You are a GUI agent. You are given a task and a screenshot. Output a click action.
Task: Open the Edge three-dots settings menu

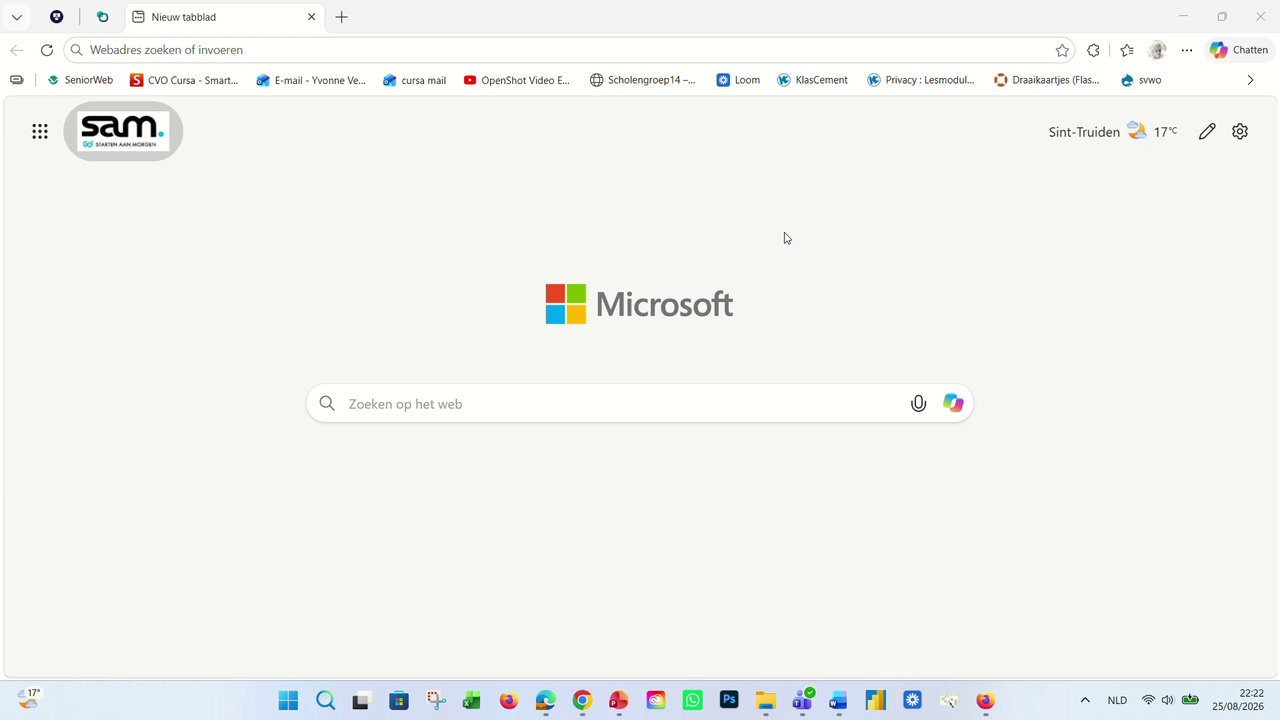pyautogui.click(x=1187, y=50)
